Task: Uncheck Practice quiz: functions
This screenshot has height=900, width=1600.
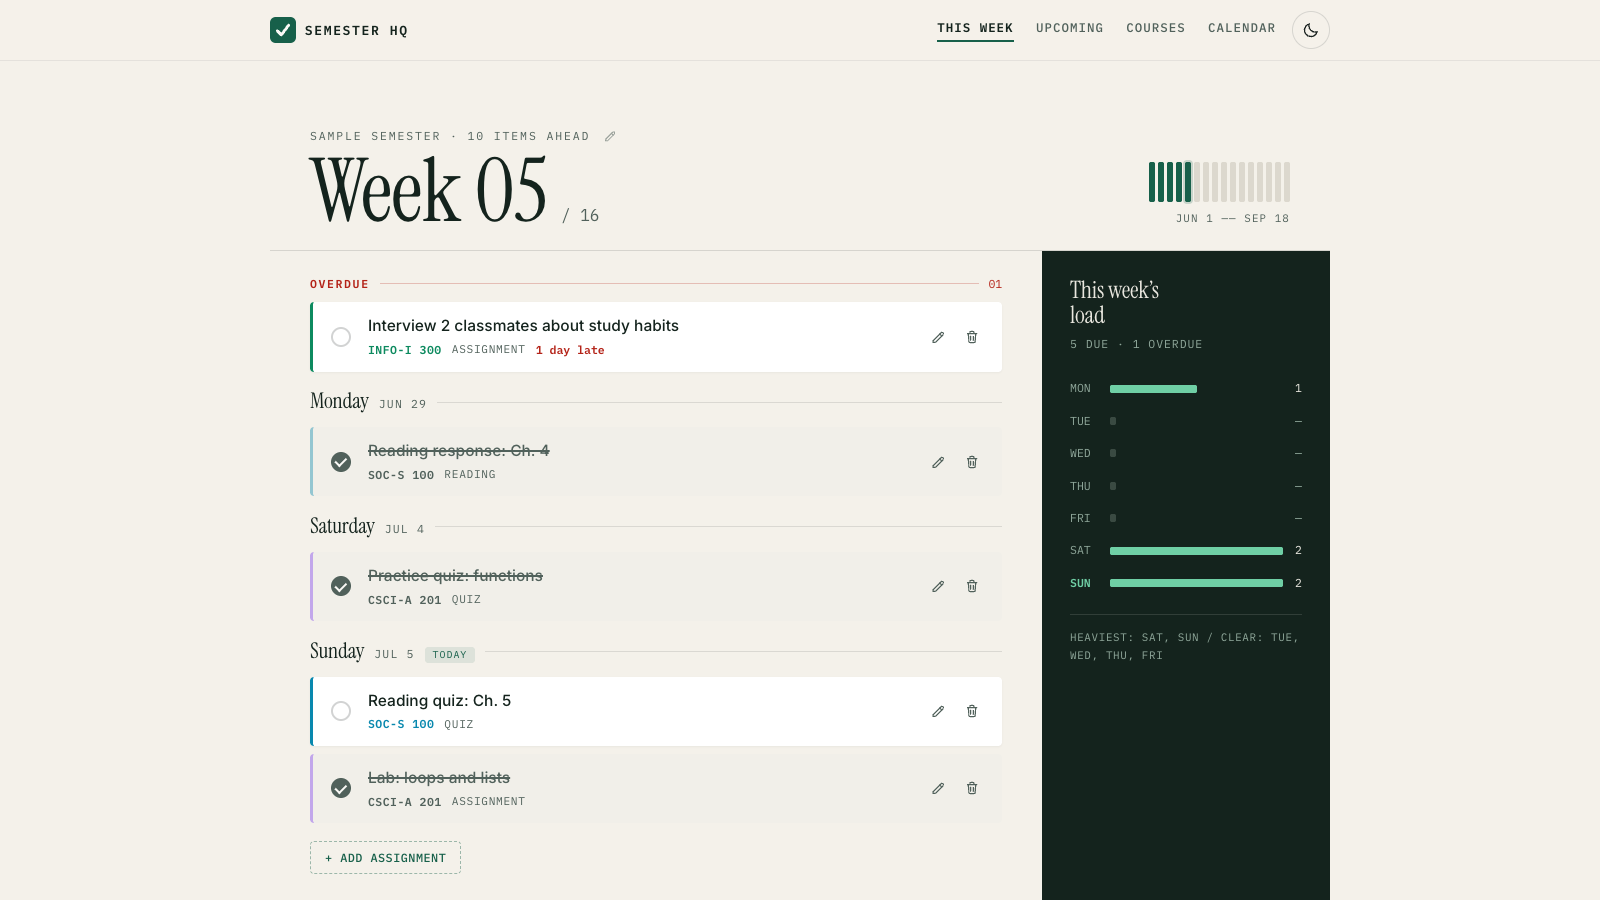Action: pos(341,586)
